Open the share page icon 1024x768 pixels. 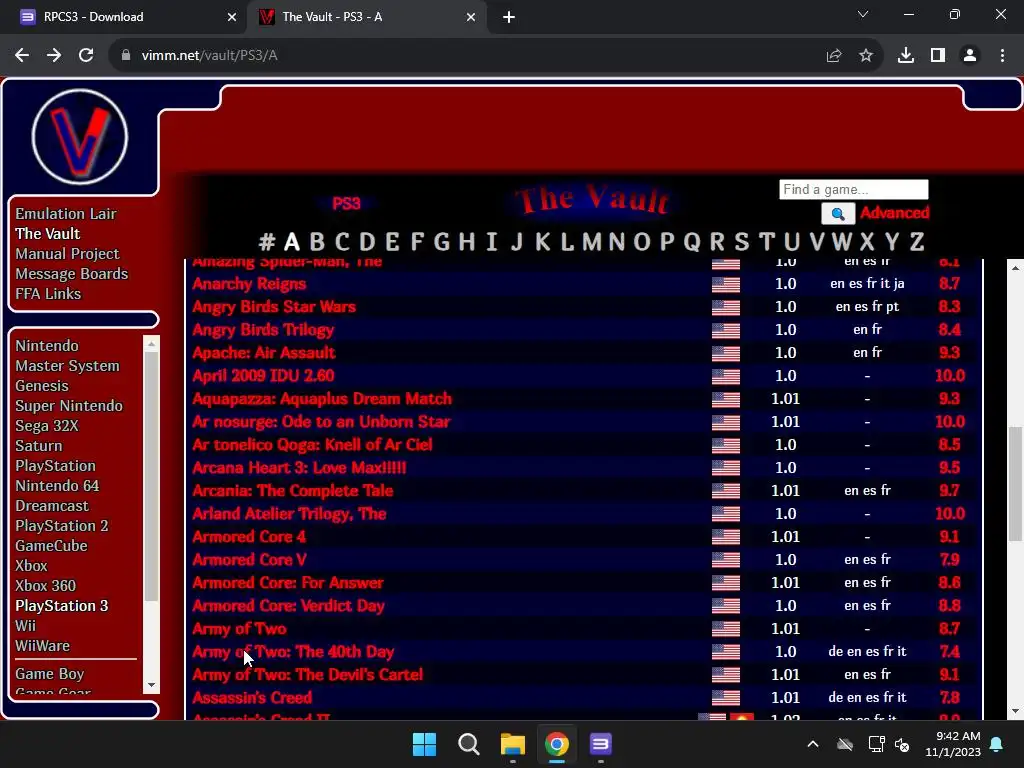tap(834, 56)
